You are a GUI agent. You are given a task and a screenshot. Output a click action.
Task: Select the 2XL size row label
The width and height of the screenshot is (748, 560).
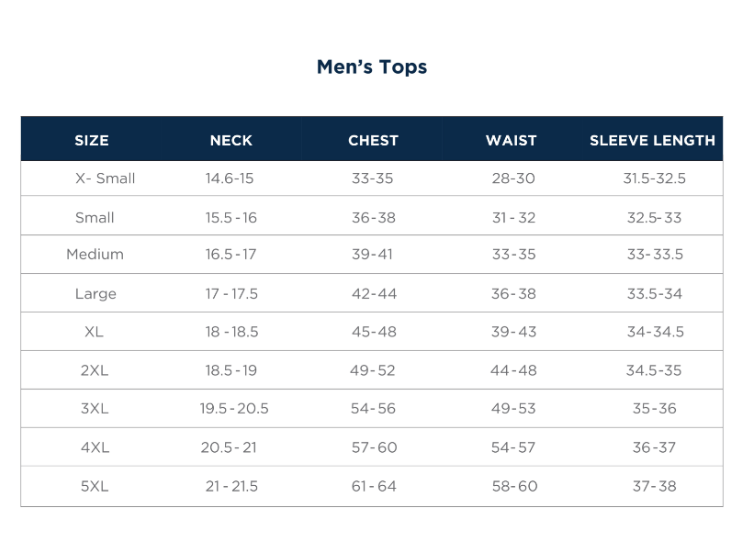point(95,371)
